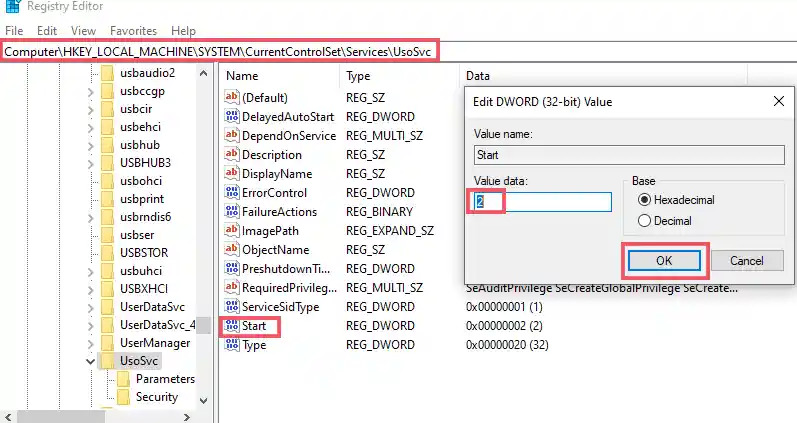This screenshot has height=423, width=797.
Task: Open the Favorites menu
Action: coord(133,31)
